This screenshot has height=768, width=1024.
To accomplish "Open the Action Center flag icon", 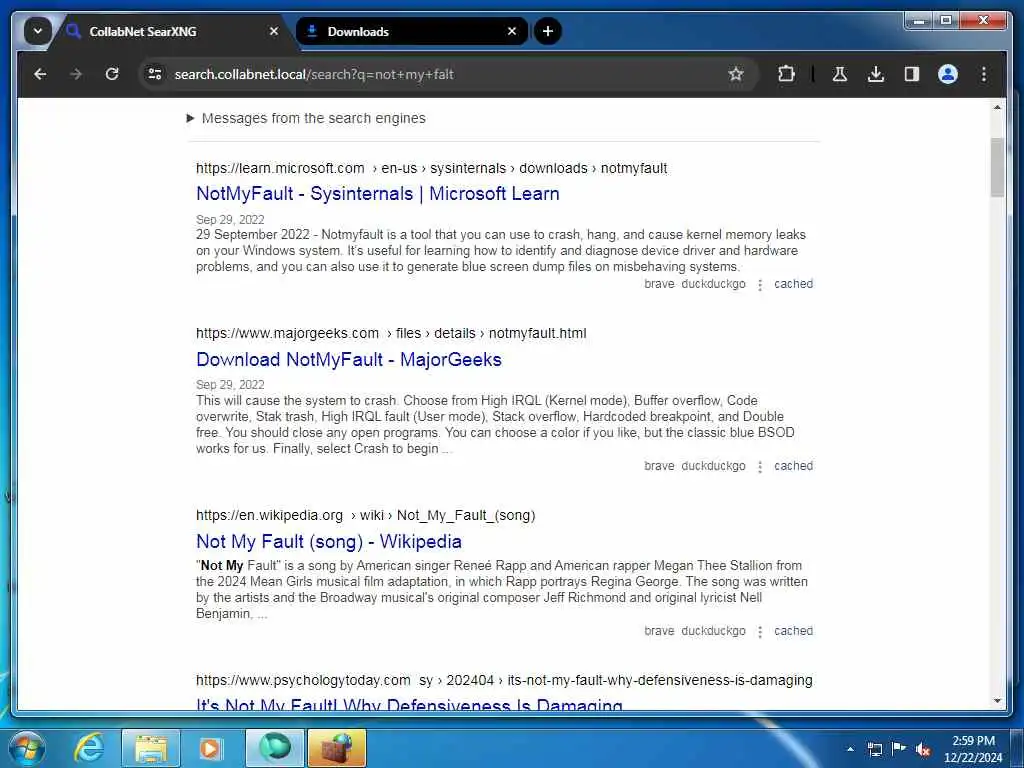I will click(899, 748).
